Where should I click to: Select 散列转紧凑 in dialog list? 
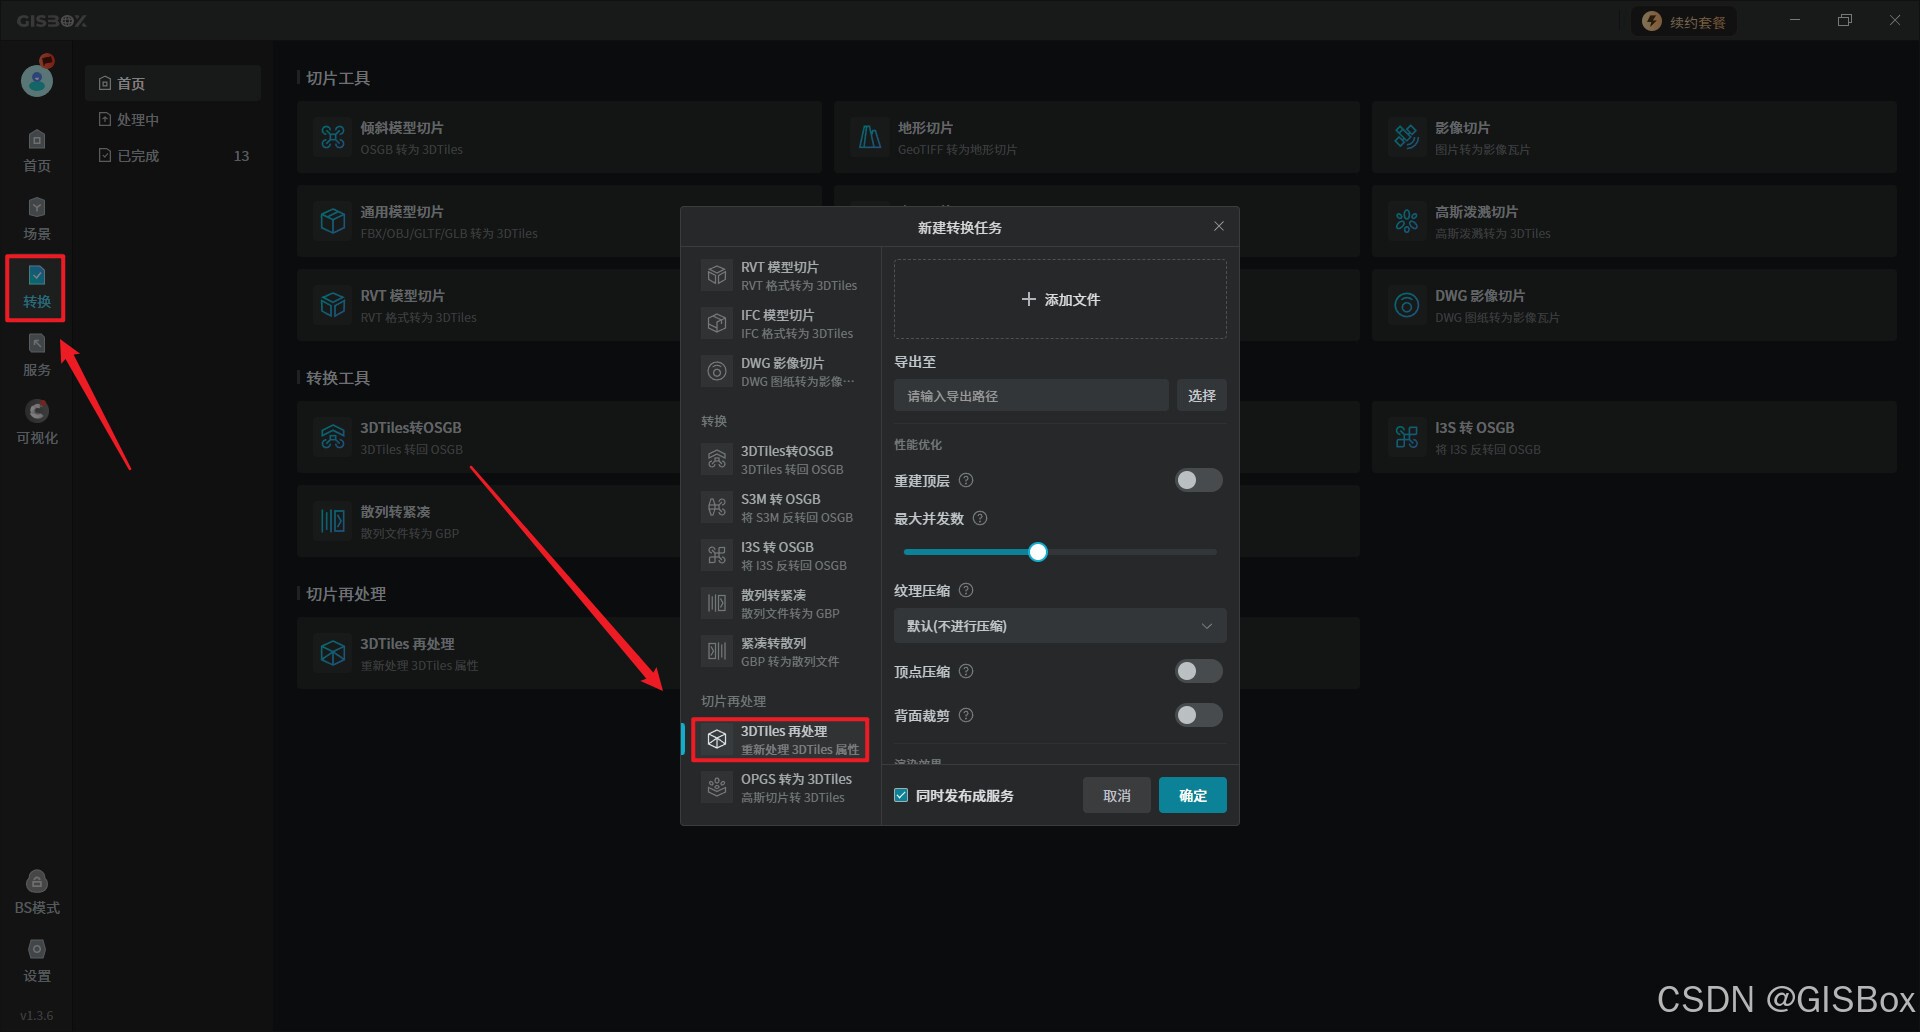pyautogui.click(x=780, y=603)
